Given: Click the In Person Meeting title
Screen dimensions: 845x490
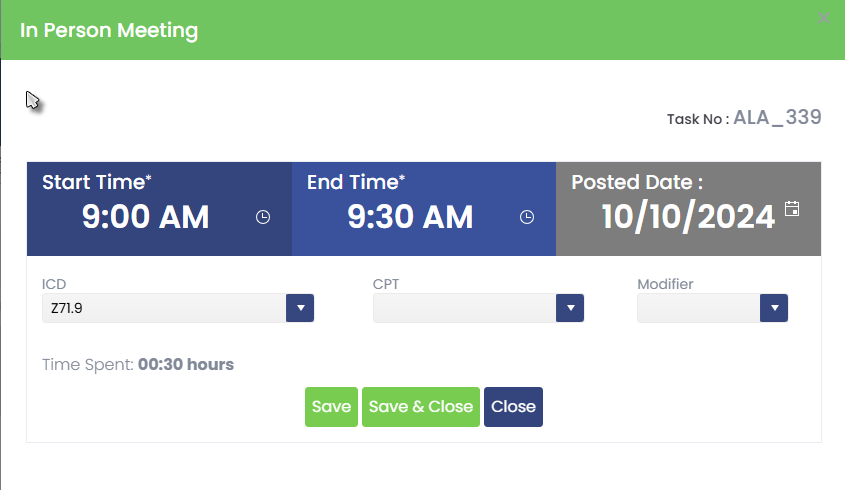Looking at the screenshot, I should click(109, 31).
